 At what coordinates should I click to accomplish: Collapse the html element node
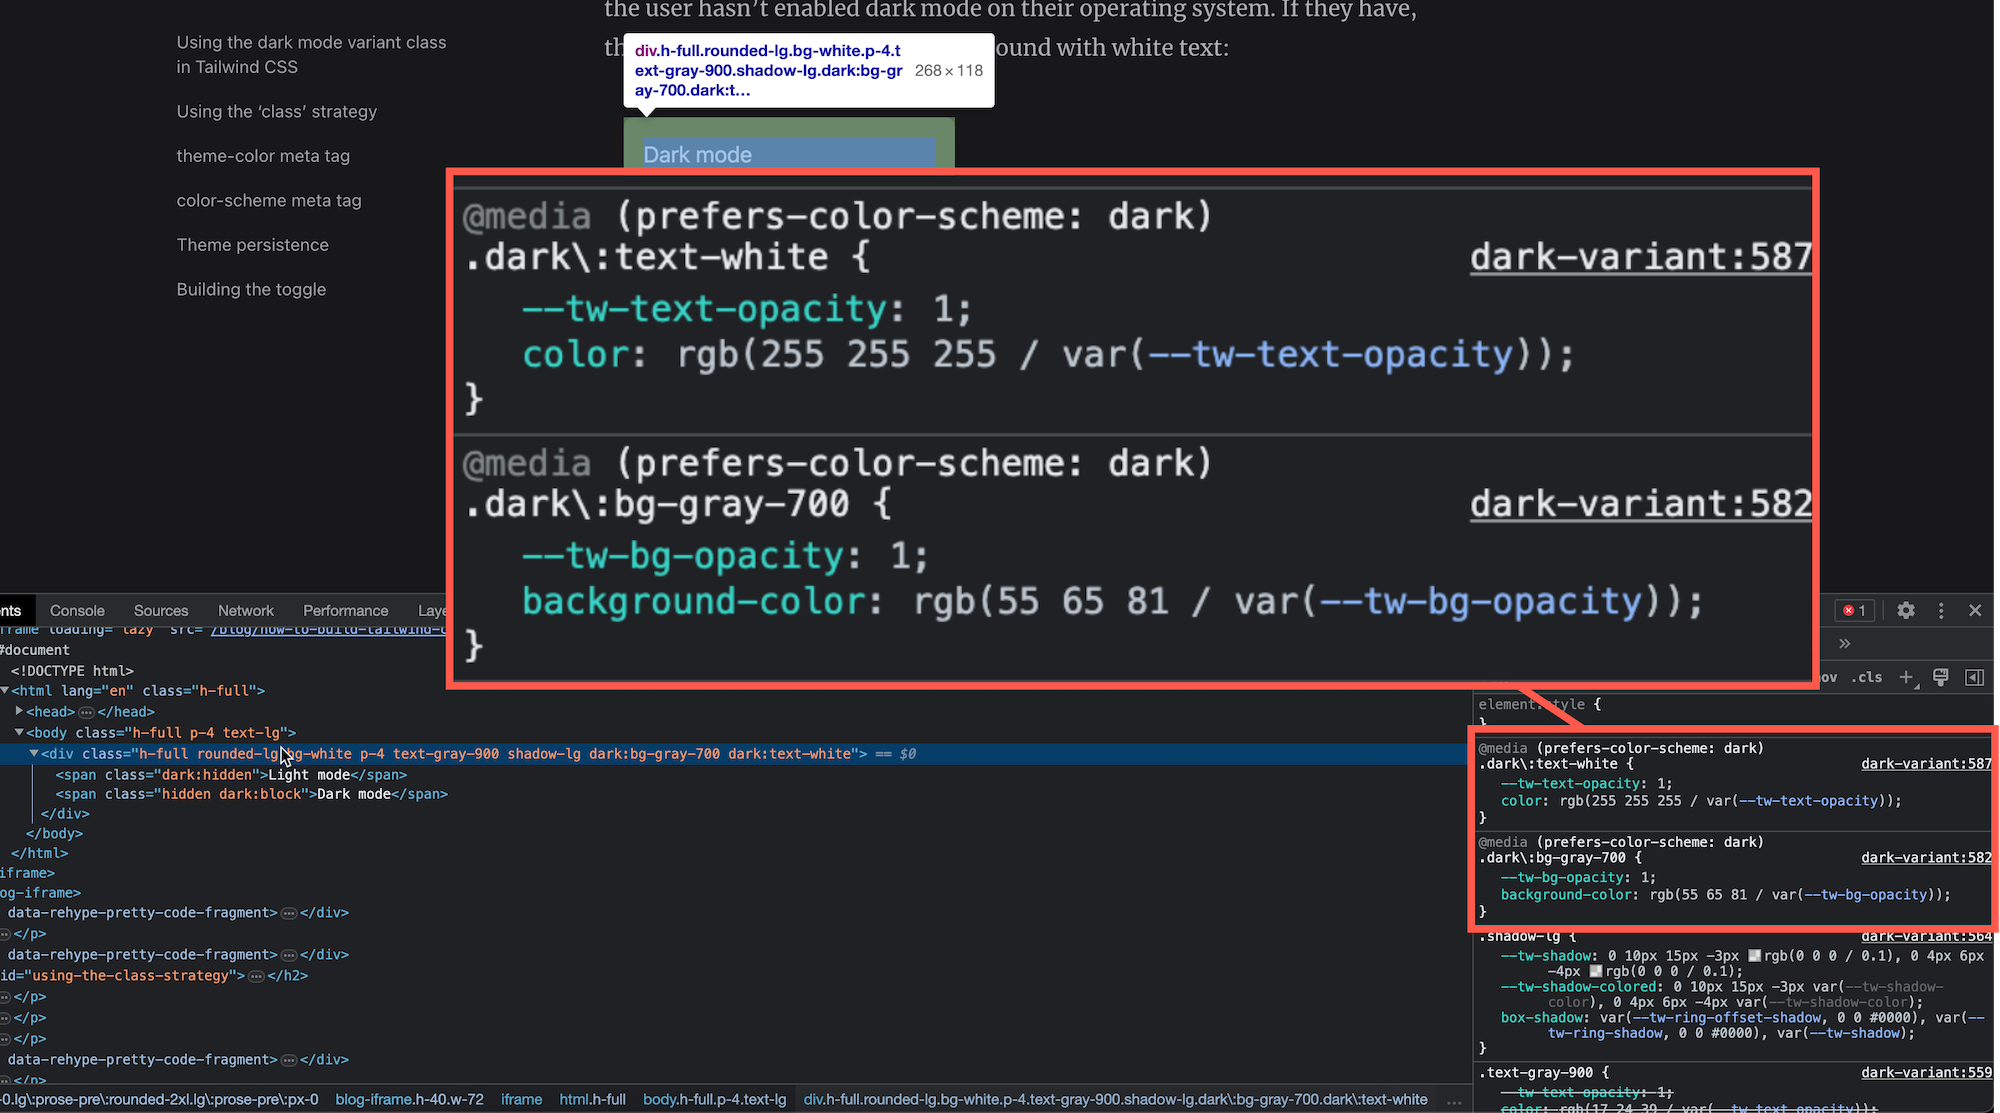click(x=5, y=691)
